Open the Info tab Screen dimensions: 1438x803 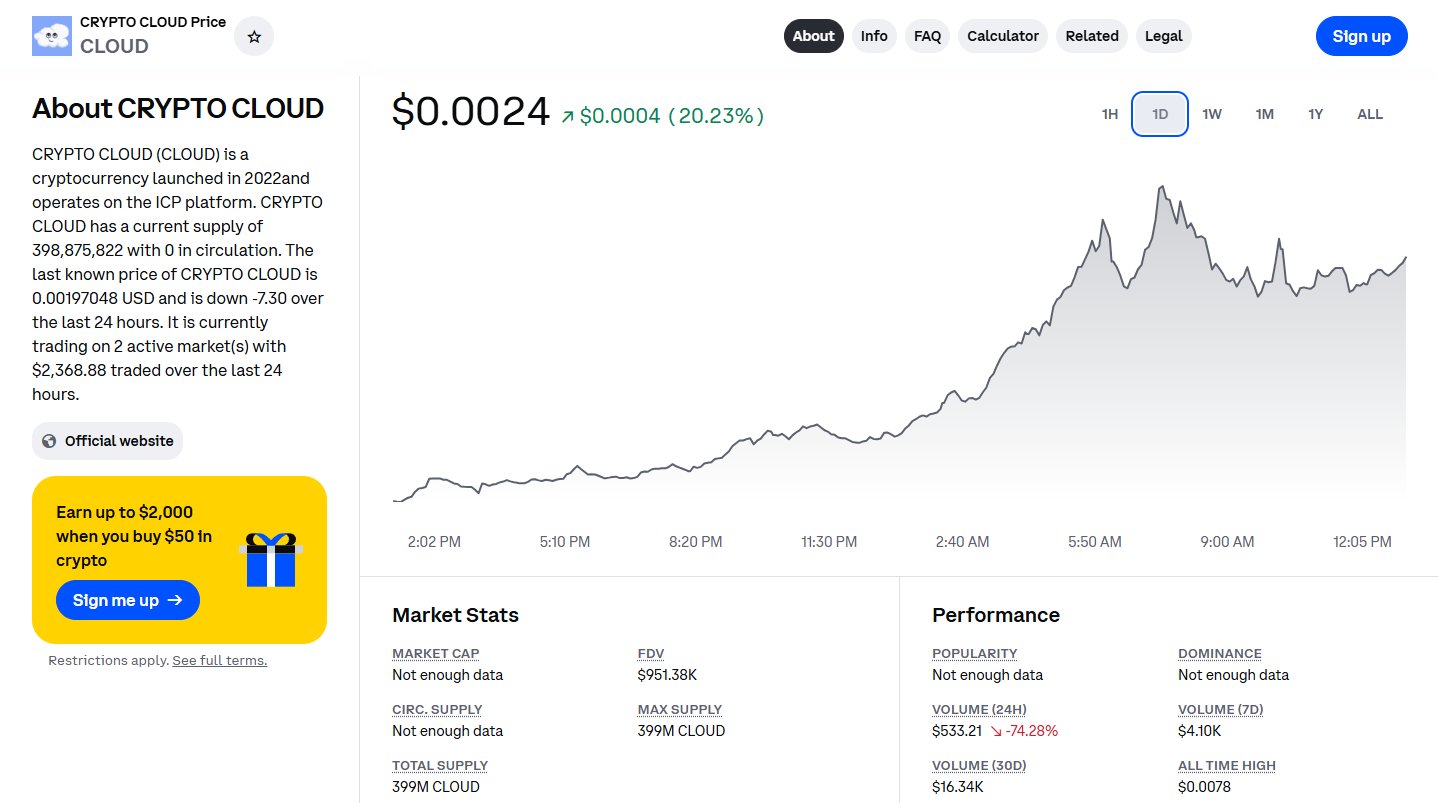(x=874, y=36)
